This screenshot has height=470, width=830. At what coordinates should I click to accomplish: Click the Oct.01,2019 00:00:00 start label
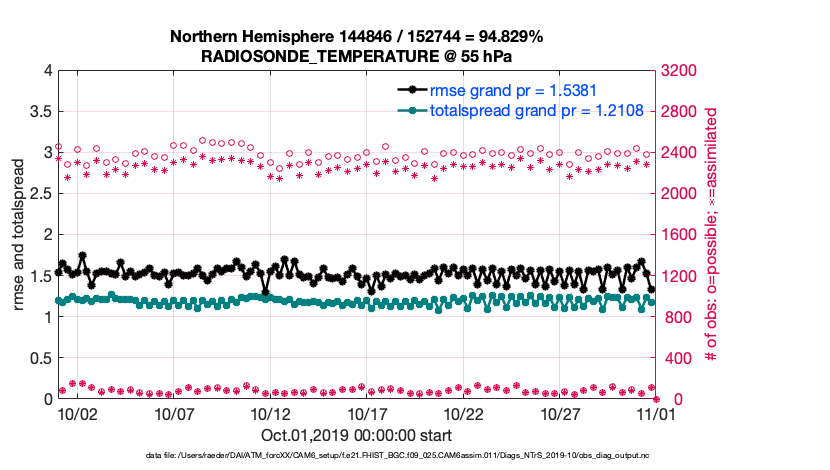356,435
